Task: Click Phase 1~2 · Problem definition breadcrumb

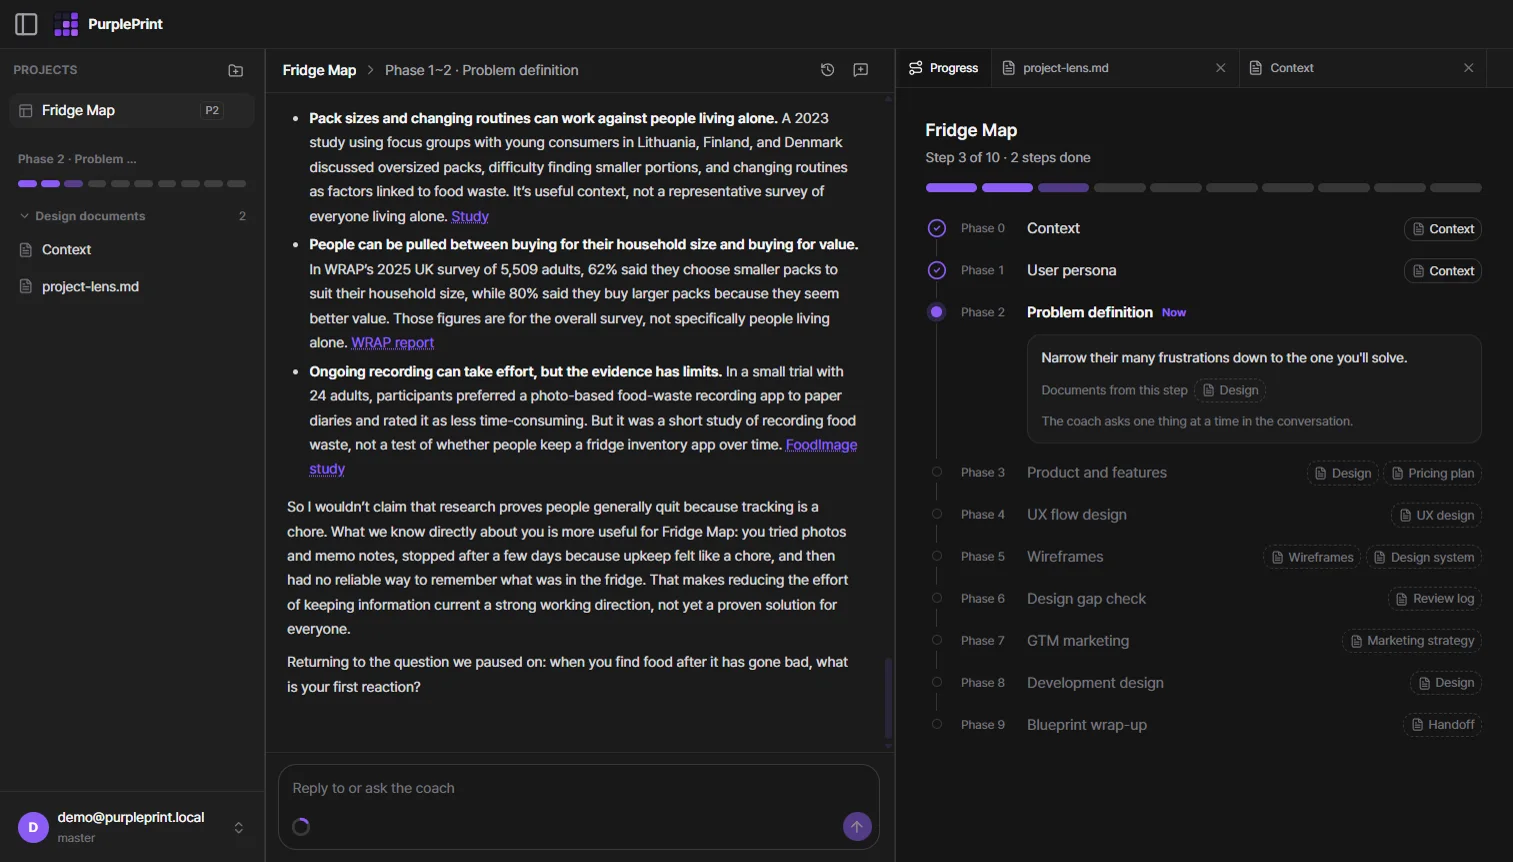Action: click(482, 70)
